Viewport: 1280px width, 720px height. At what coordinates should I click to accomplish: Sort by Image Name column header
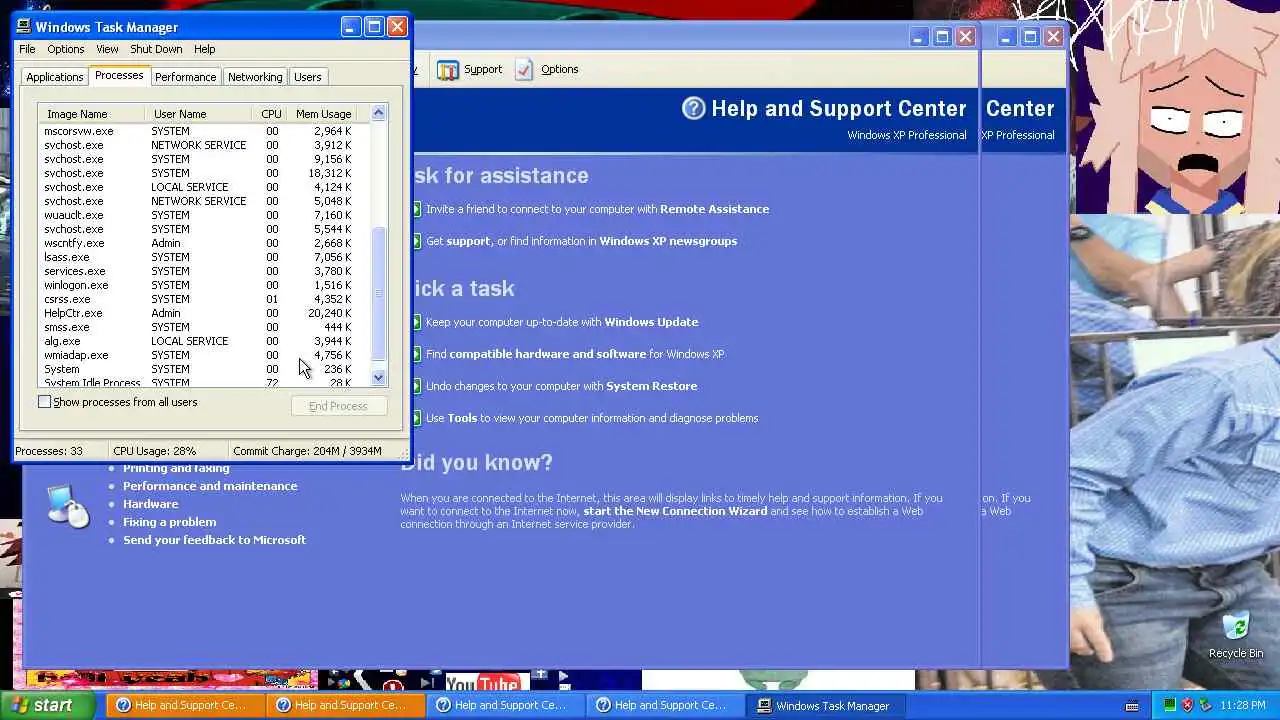91,114
